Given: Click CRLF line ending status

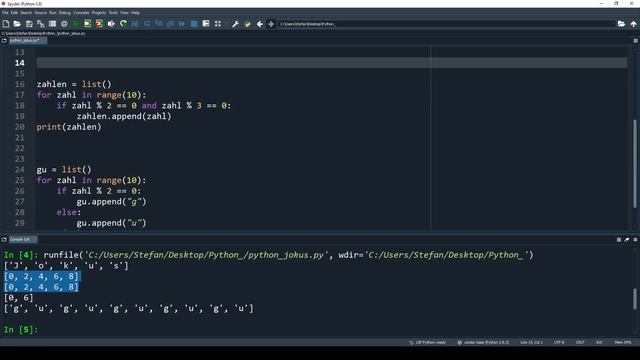Looking at the screenshot, I should pos(580,342).
